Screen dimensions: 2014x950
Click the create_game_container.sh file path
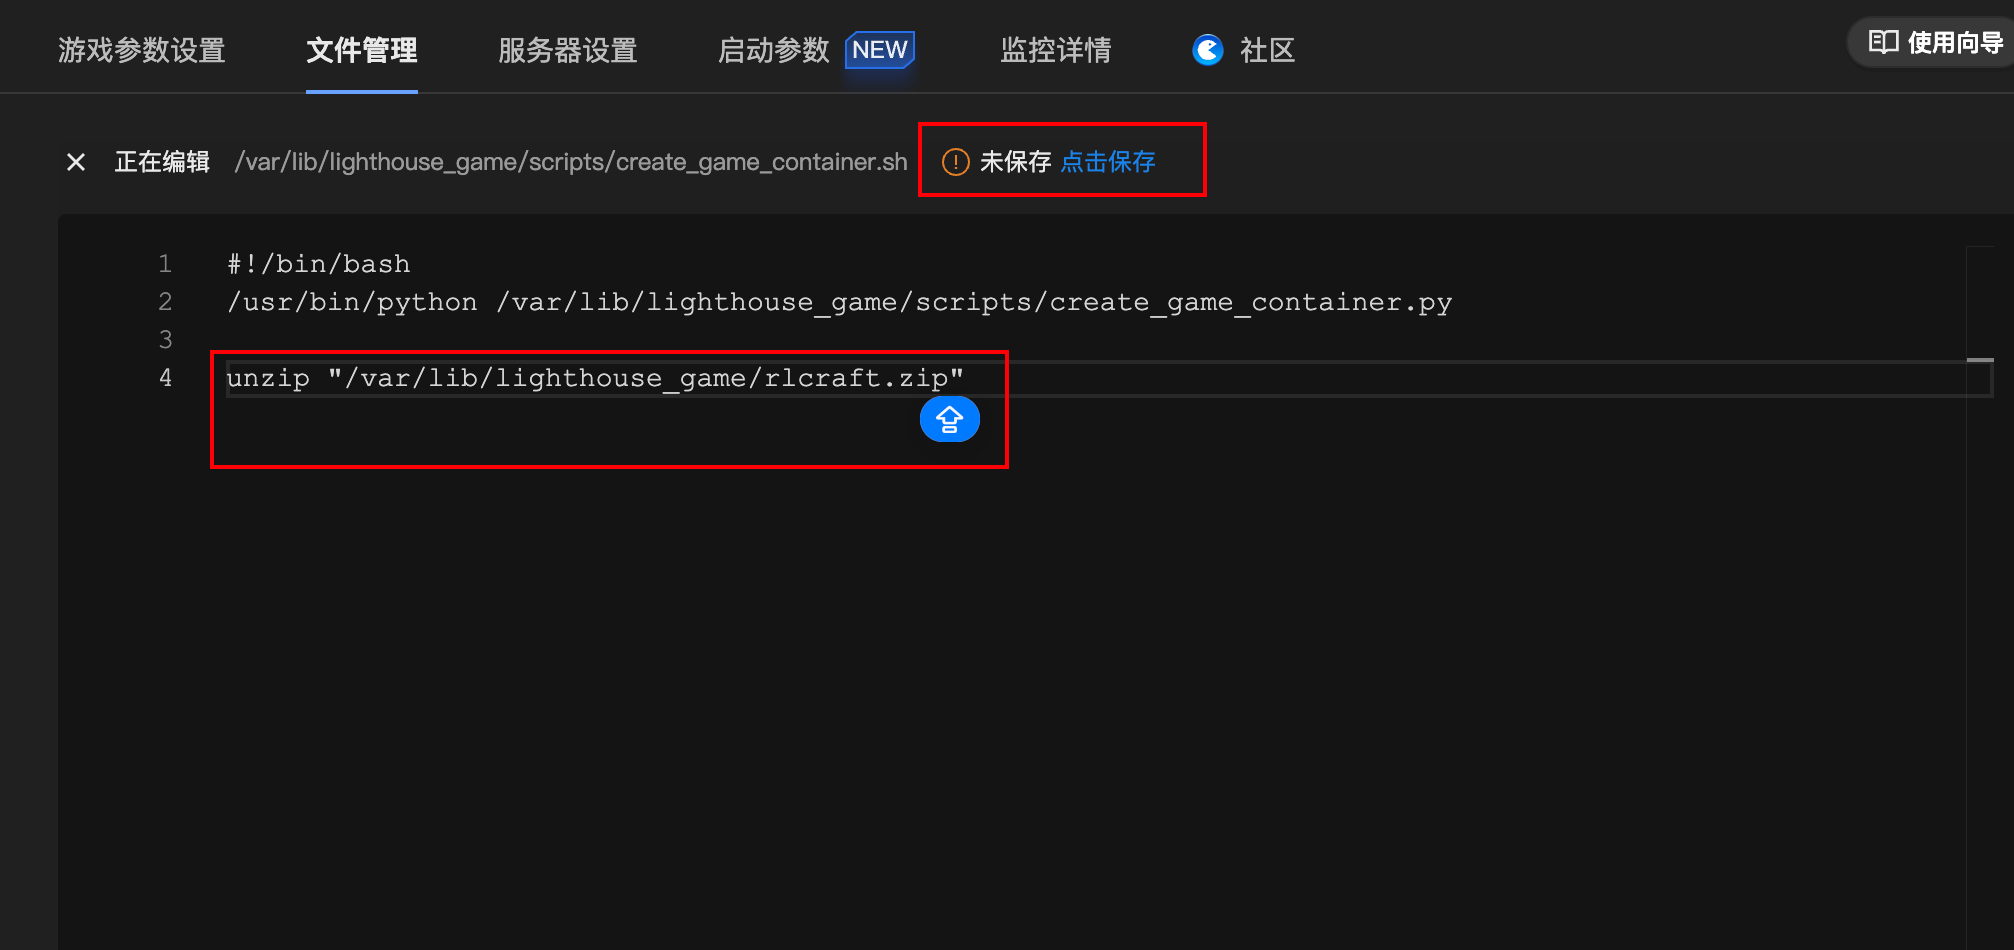click(571, 162)
